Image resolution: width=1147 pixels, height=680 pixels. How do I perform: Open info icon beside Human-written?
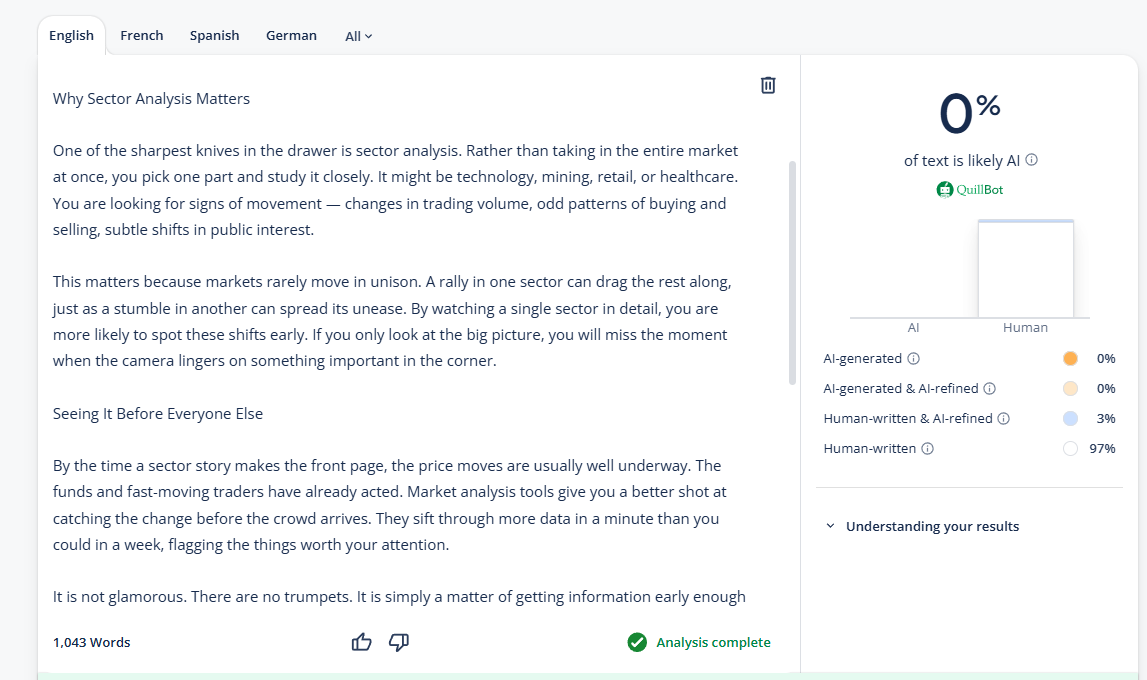click(x=928, y=448)
